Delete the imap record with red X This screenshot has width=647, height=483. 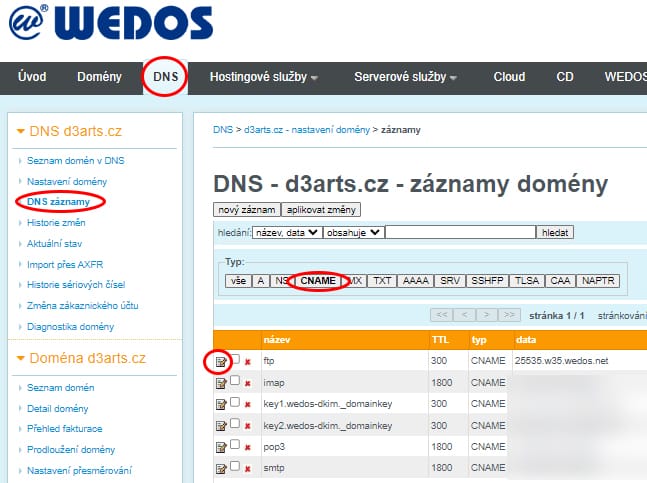[x=248, y=384]
